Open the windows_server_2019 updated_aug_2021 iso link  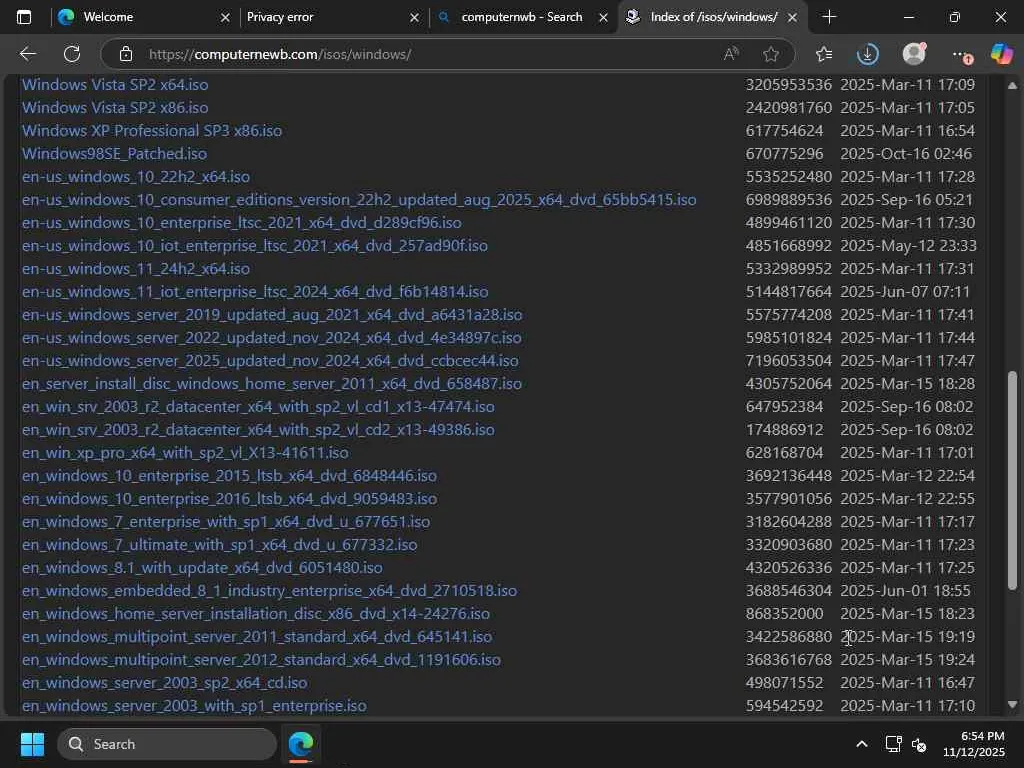point(272,315)
